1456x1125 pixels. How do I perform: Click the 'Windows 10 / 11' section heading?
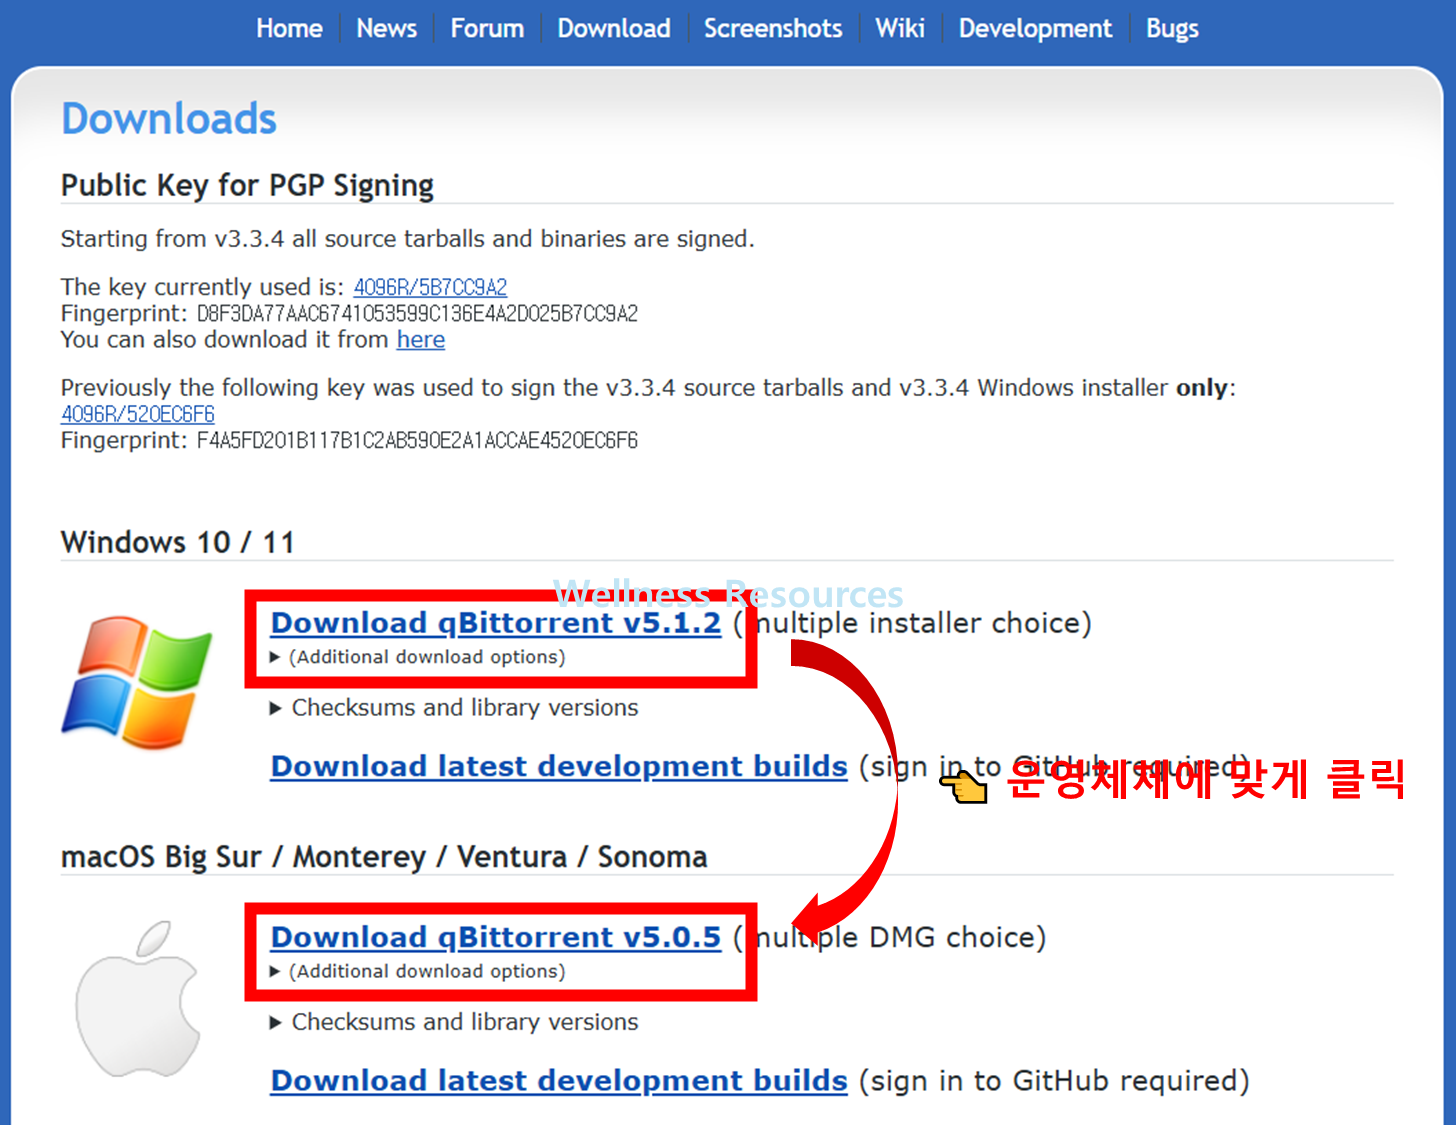point(178,542)
